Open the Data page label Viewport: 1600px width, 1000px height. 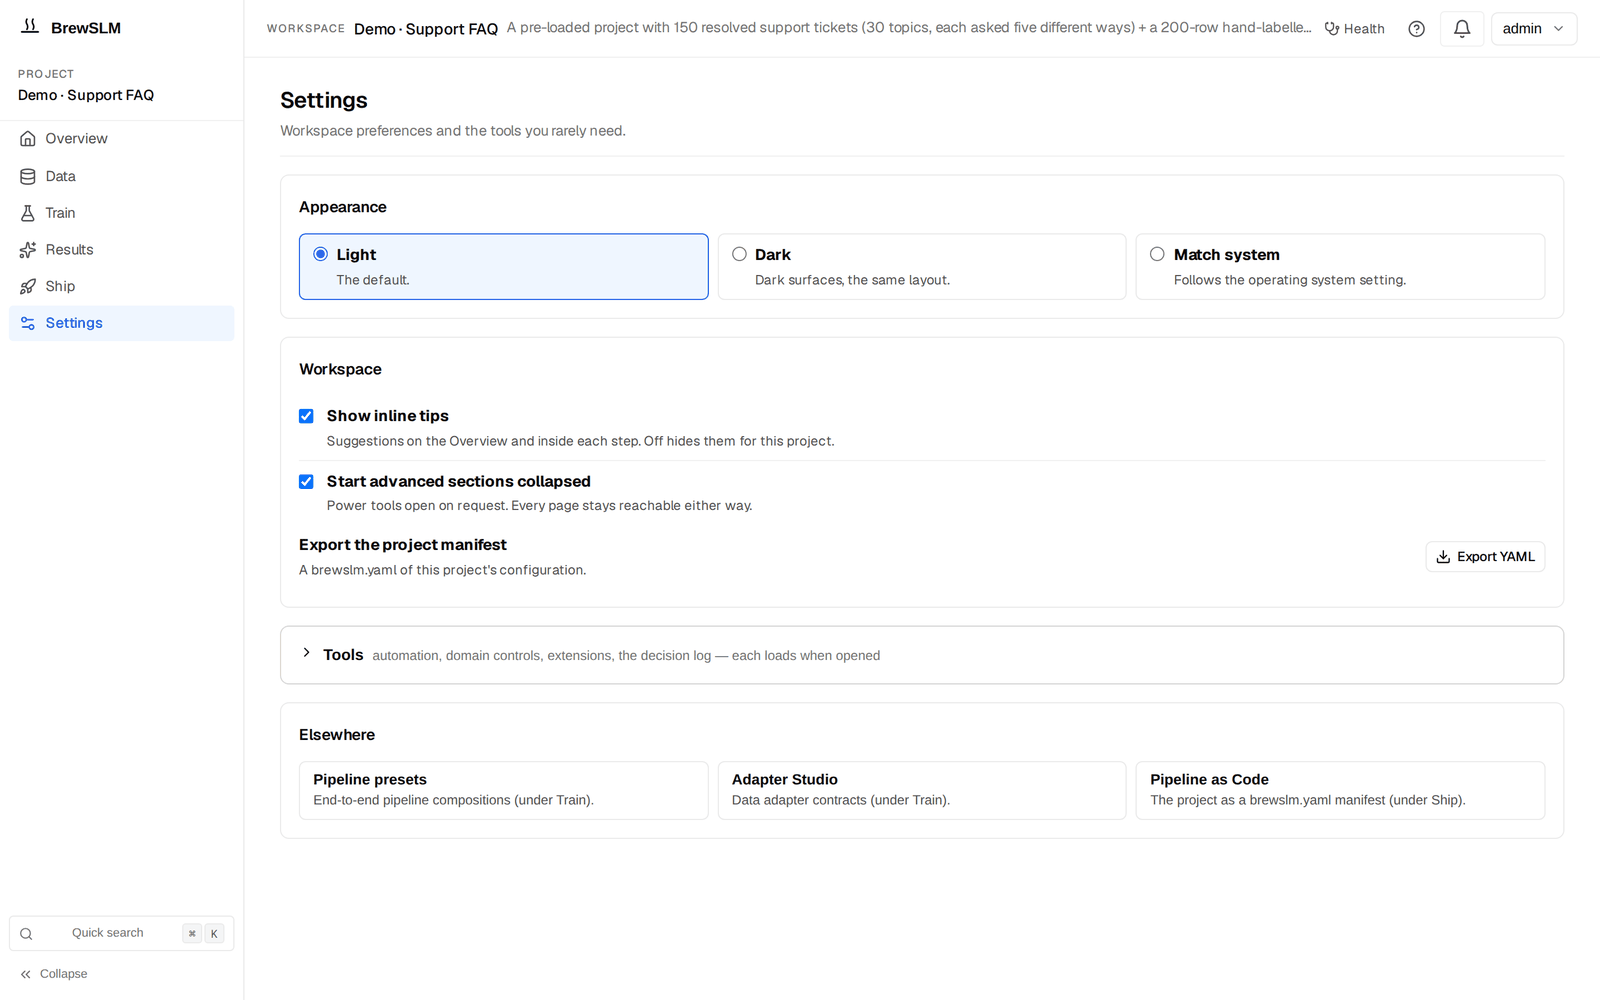pos(60,176)
